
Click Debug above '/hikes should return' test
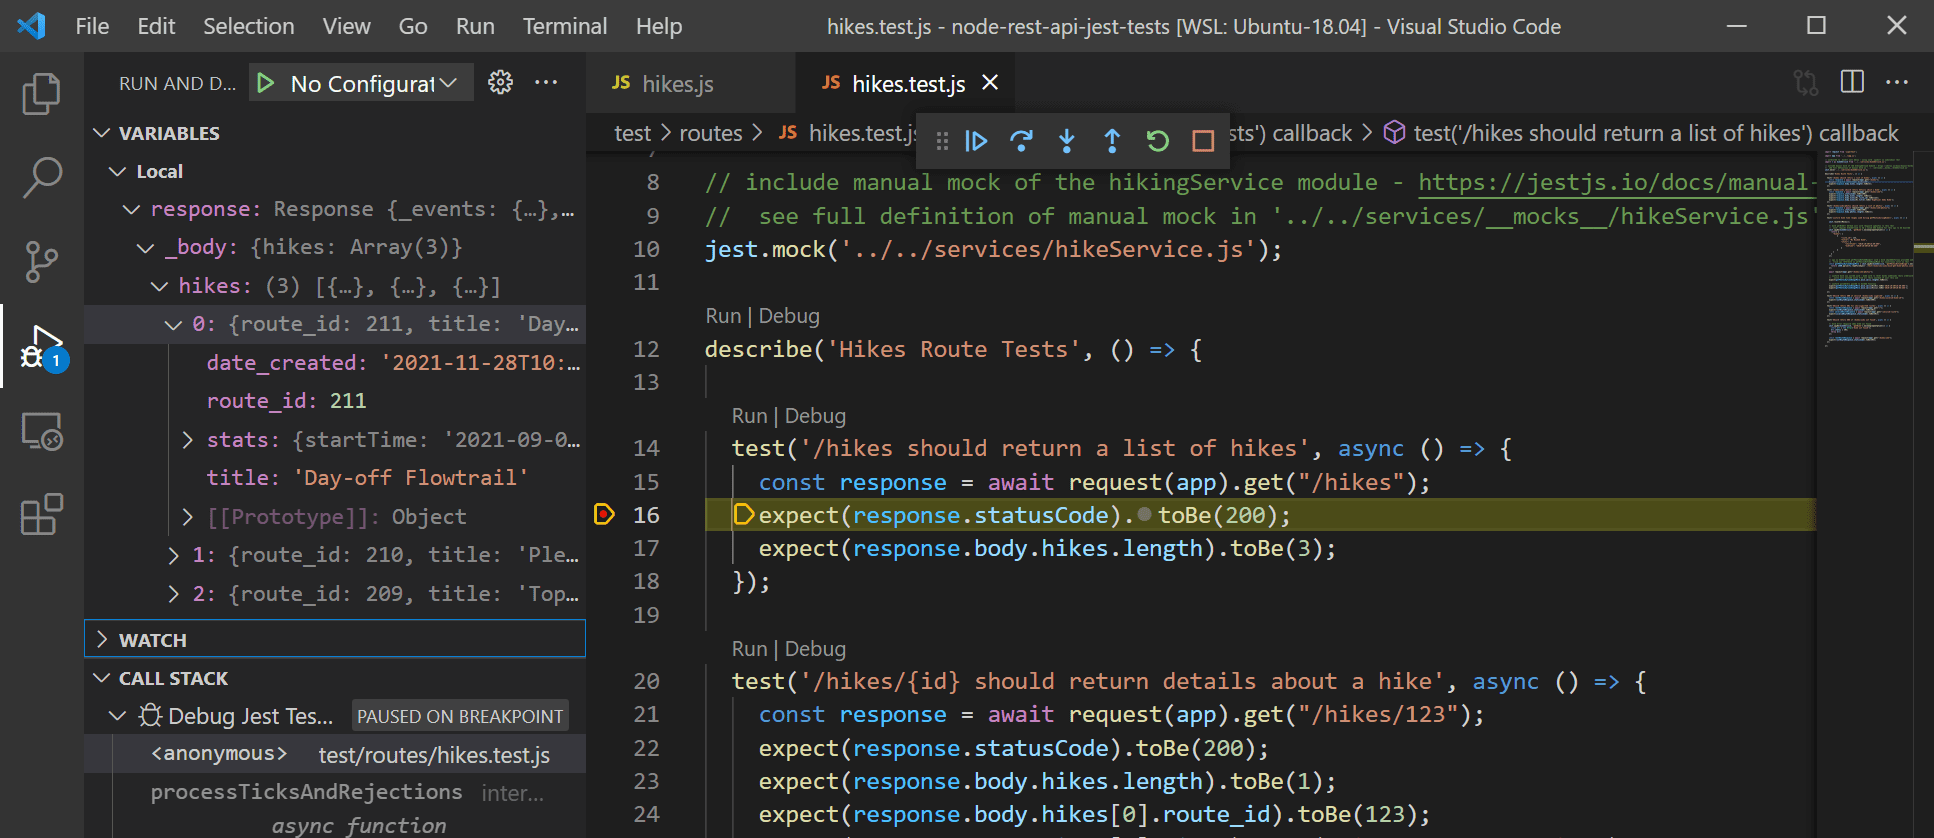tap(815, 416)
